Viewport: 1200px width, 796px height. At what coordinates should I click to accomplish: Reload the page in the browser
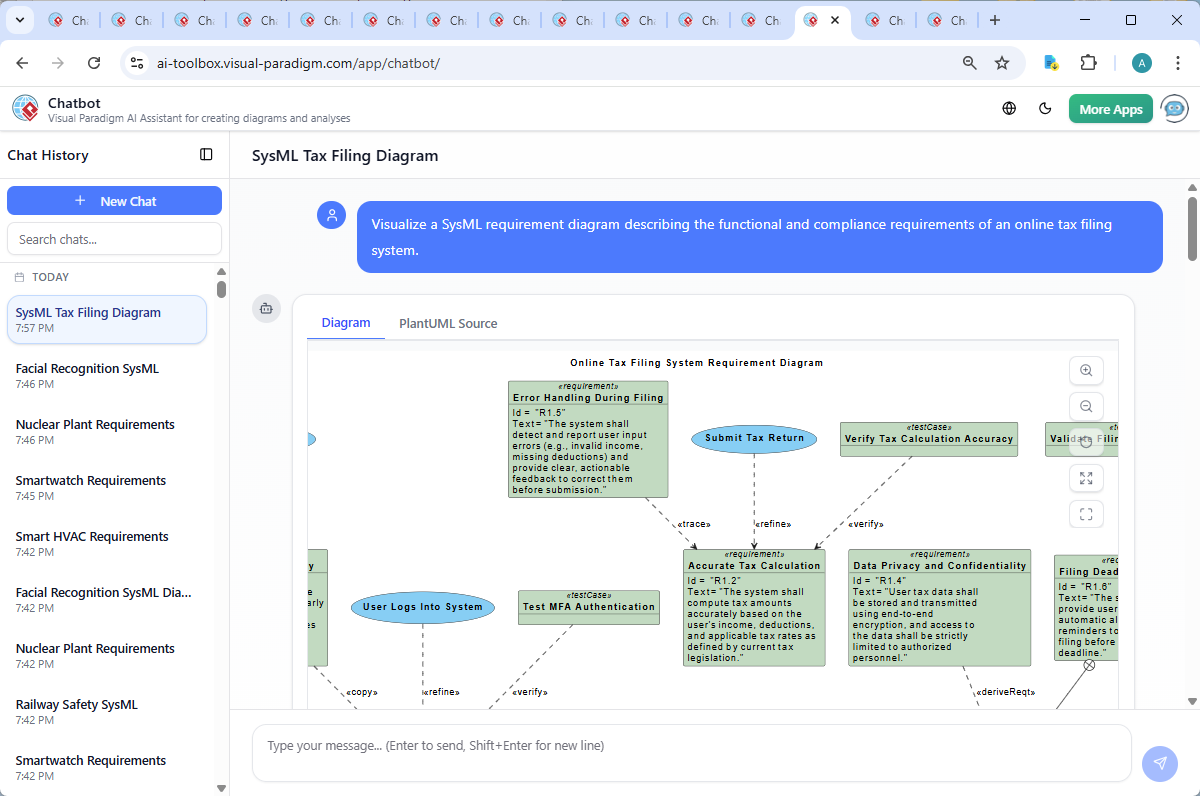click(x=94, y=62)
